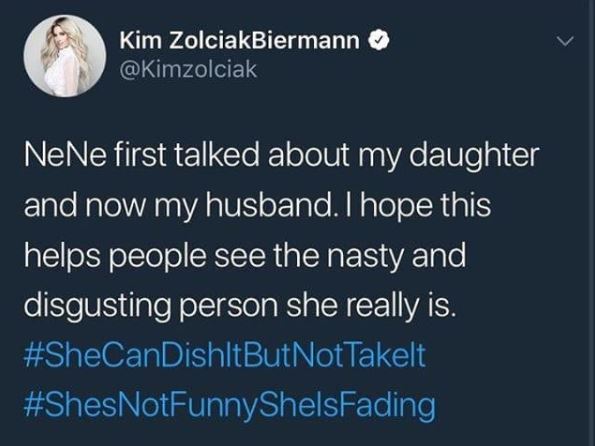Visit the @Kimzolciak handle link

[188, 69]
